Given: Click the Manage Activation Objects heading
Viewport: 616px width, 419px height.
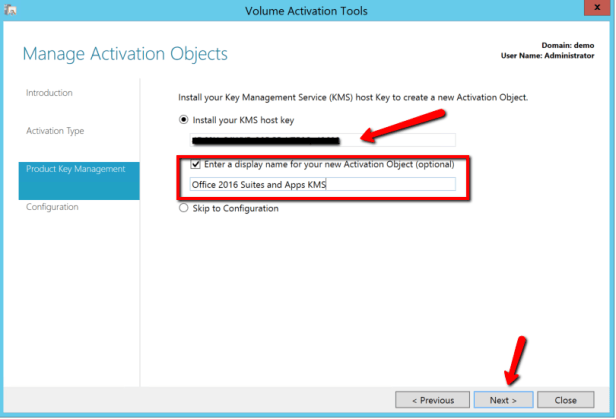Looking at the screenshot, I should [125, 54].
